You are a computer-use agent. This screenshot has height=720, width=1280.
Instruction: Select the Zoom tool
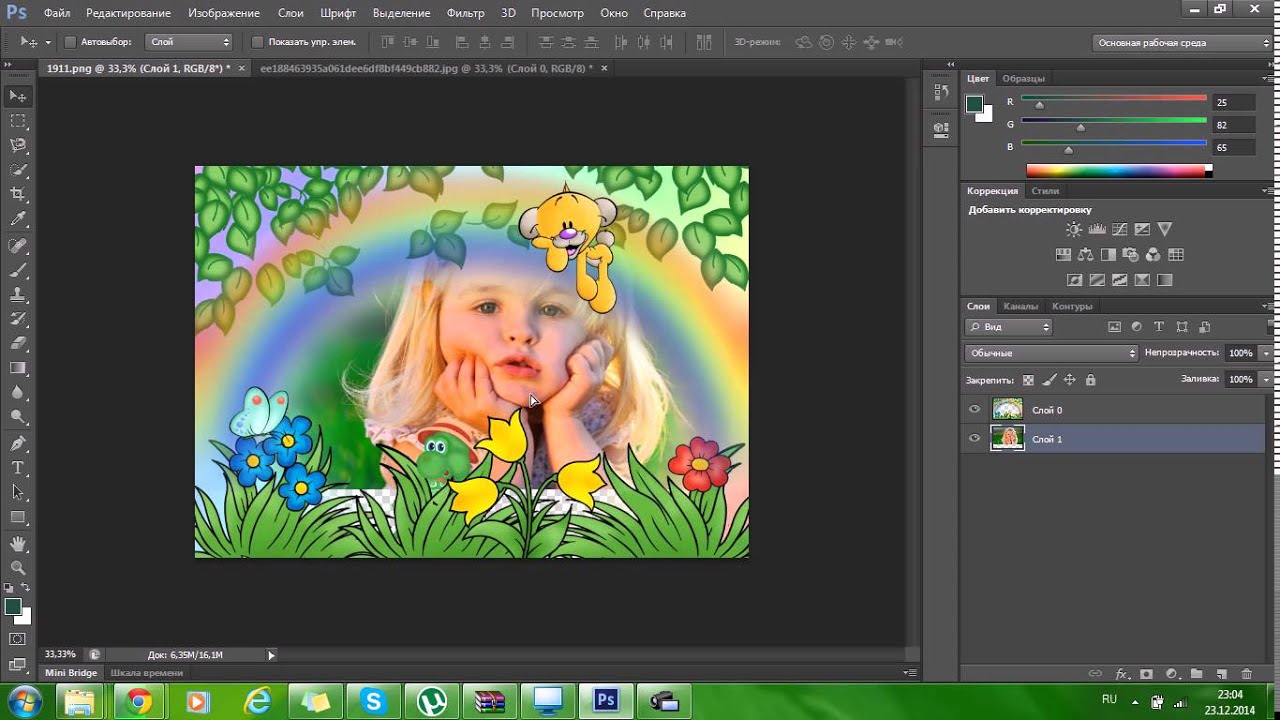click(x=18, y=567)
